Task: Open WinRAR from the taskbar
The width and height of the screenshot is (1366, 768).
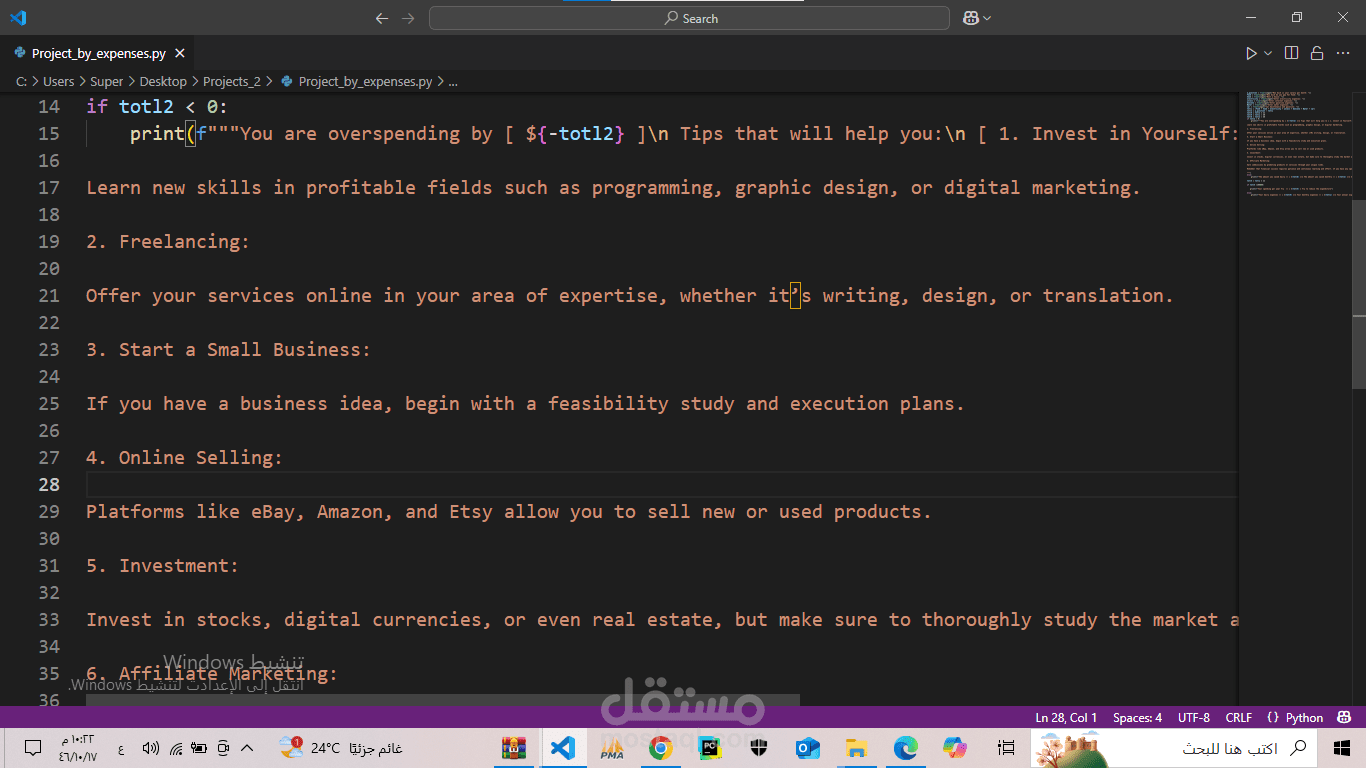Action: coord(514,748)
